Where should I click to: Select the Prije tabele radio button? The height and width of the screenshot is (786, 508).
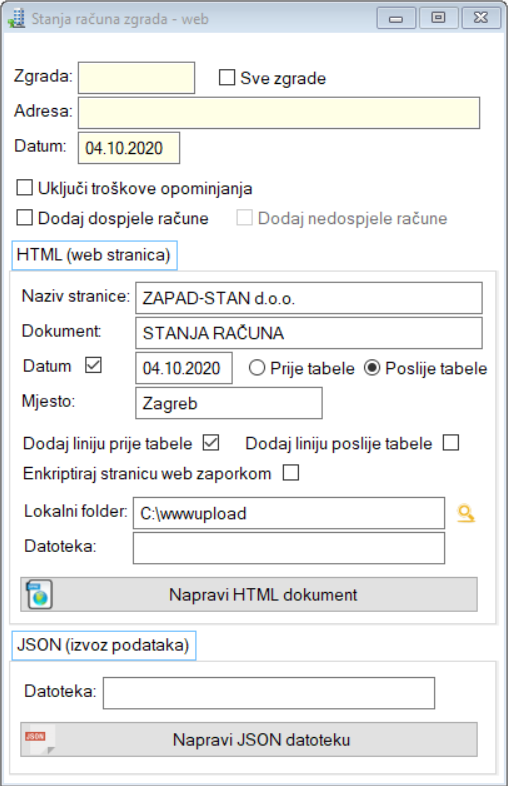(x=257, y=368)
